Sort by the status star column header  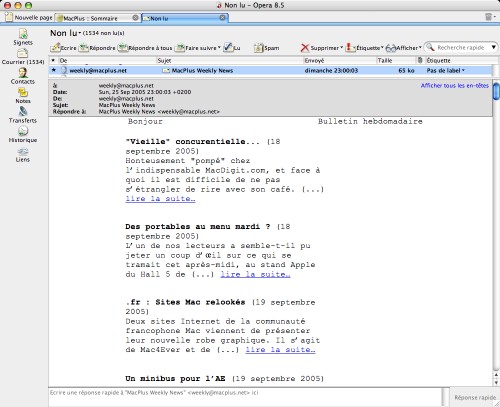53,60
